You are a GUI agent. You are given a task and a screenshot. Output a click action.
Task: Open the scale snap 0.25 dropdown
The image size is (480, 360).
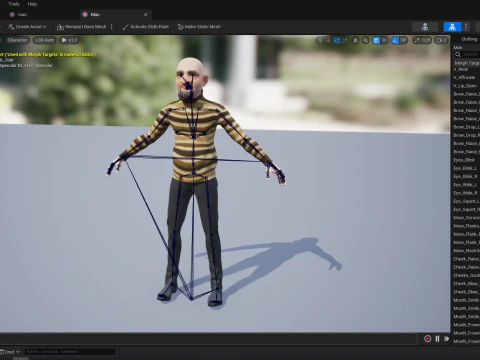pos(426,40)
